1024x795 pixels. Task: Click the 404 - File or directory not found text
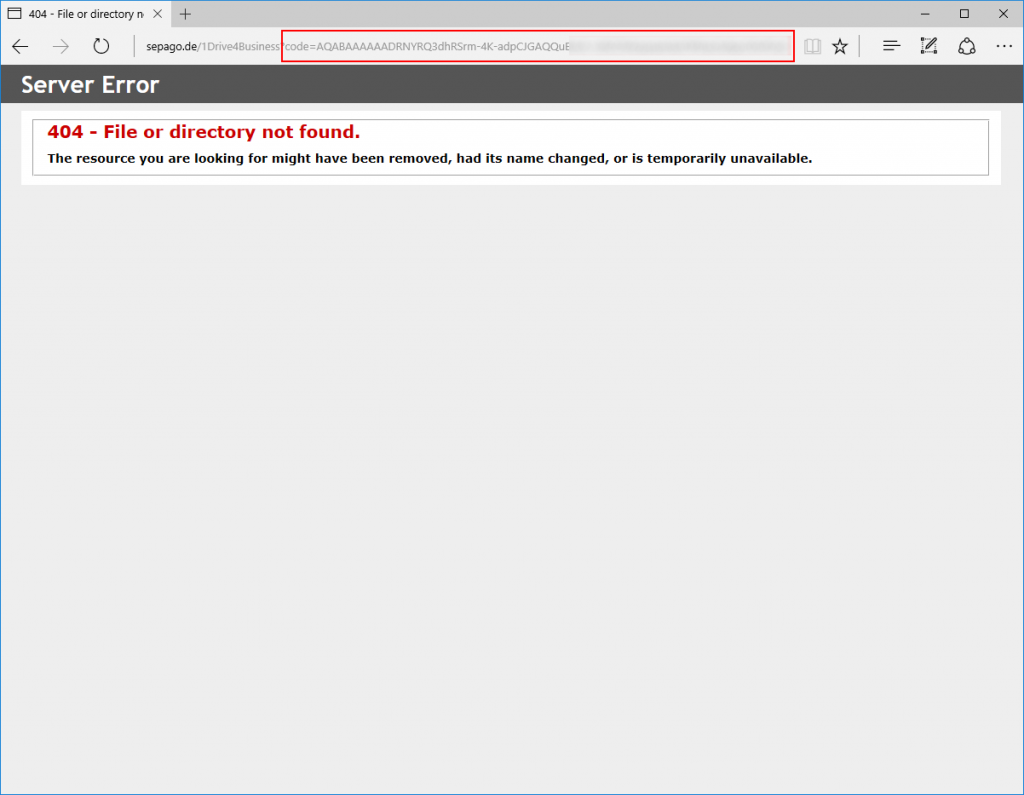(x=204, y=132)
